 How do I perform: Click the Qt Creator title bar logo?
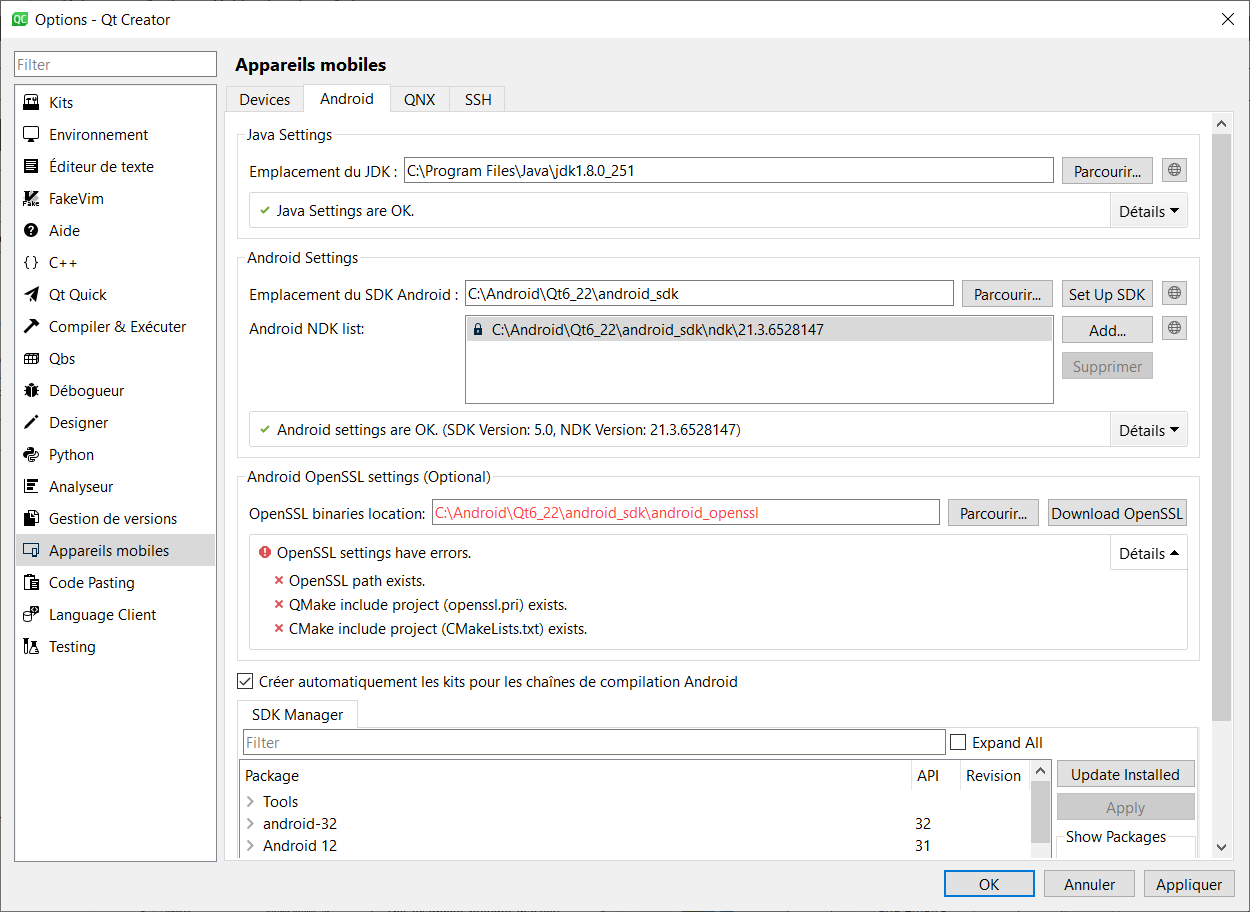[x=19, y=19]
